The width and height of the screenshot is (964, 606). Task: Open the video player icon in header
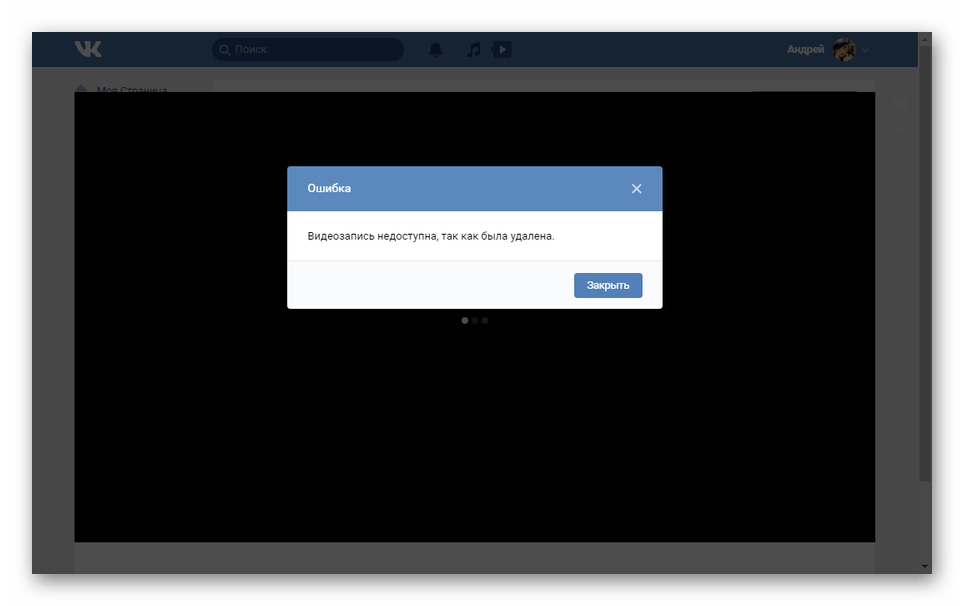pos(502,49)
